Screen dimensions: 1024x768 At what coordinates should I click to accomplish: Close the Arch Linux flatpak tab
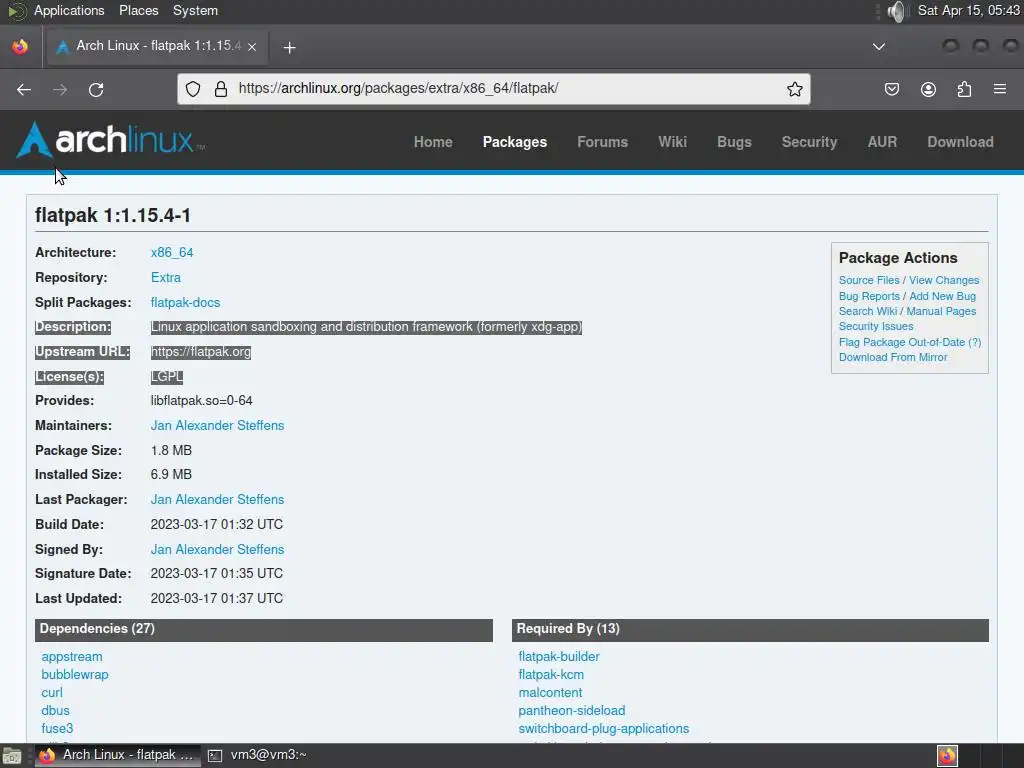coord(252,46)
